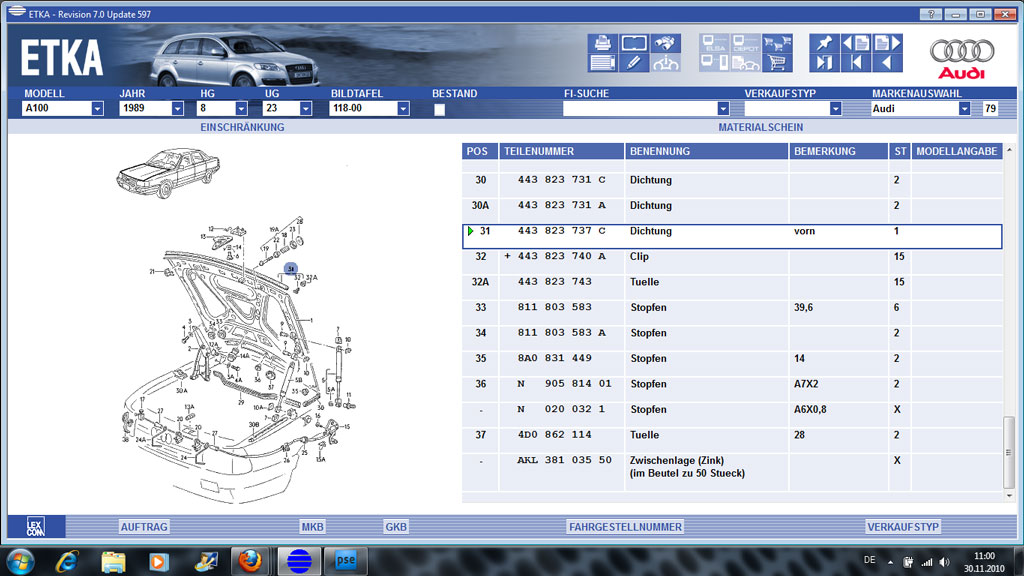Go to previous page with arrow-document icon
Image resolution: width=1024 pixels, height=576 pixels.
tap(855, 43)
